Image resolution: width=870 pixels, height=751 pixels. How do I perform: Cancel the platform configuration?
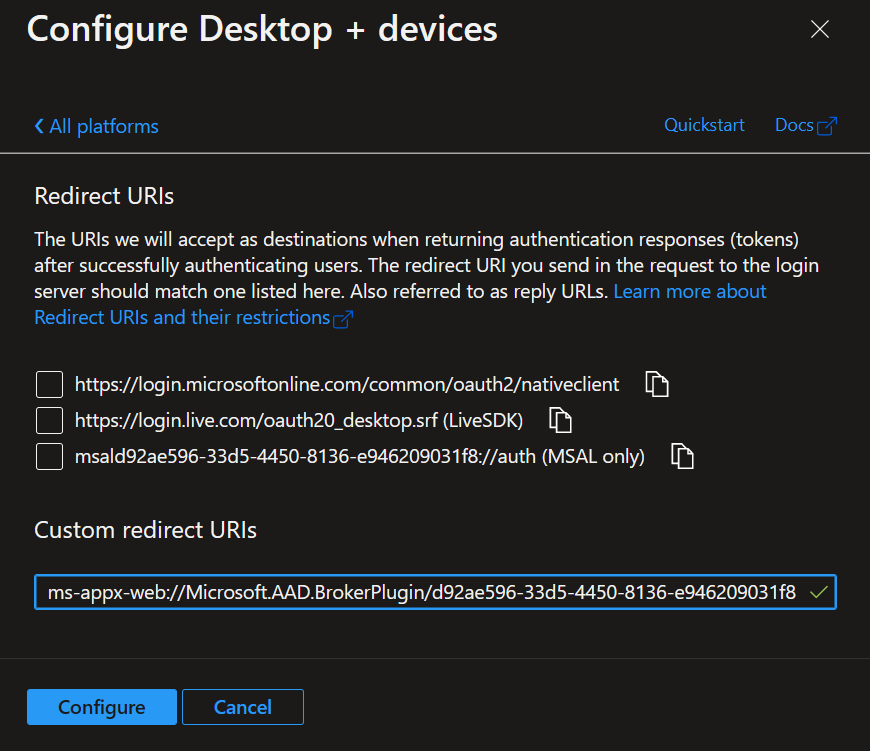pyautogui.click(x=243, y=707)
